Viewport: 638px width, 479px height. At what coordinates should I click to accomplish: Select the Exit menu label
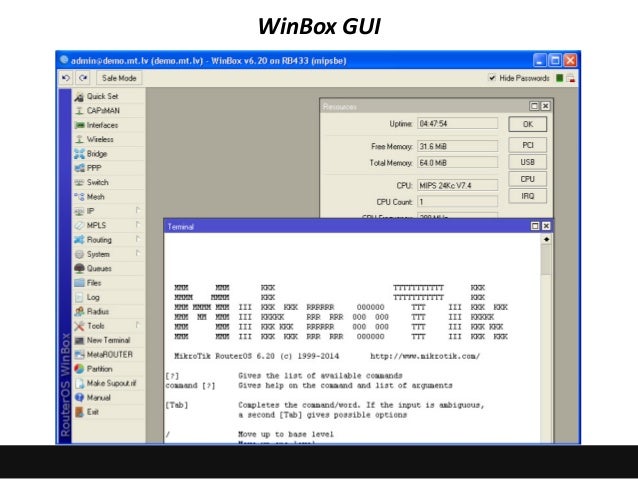pyautogui.click(x=93, y=412)
